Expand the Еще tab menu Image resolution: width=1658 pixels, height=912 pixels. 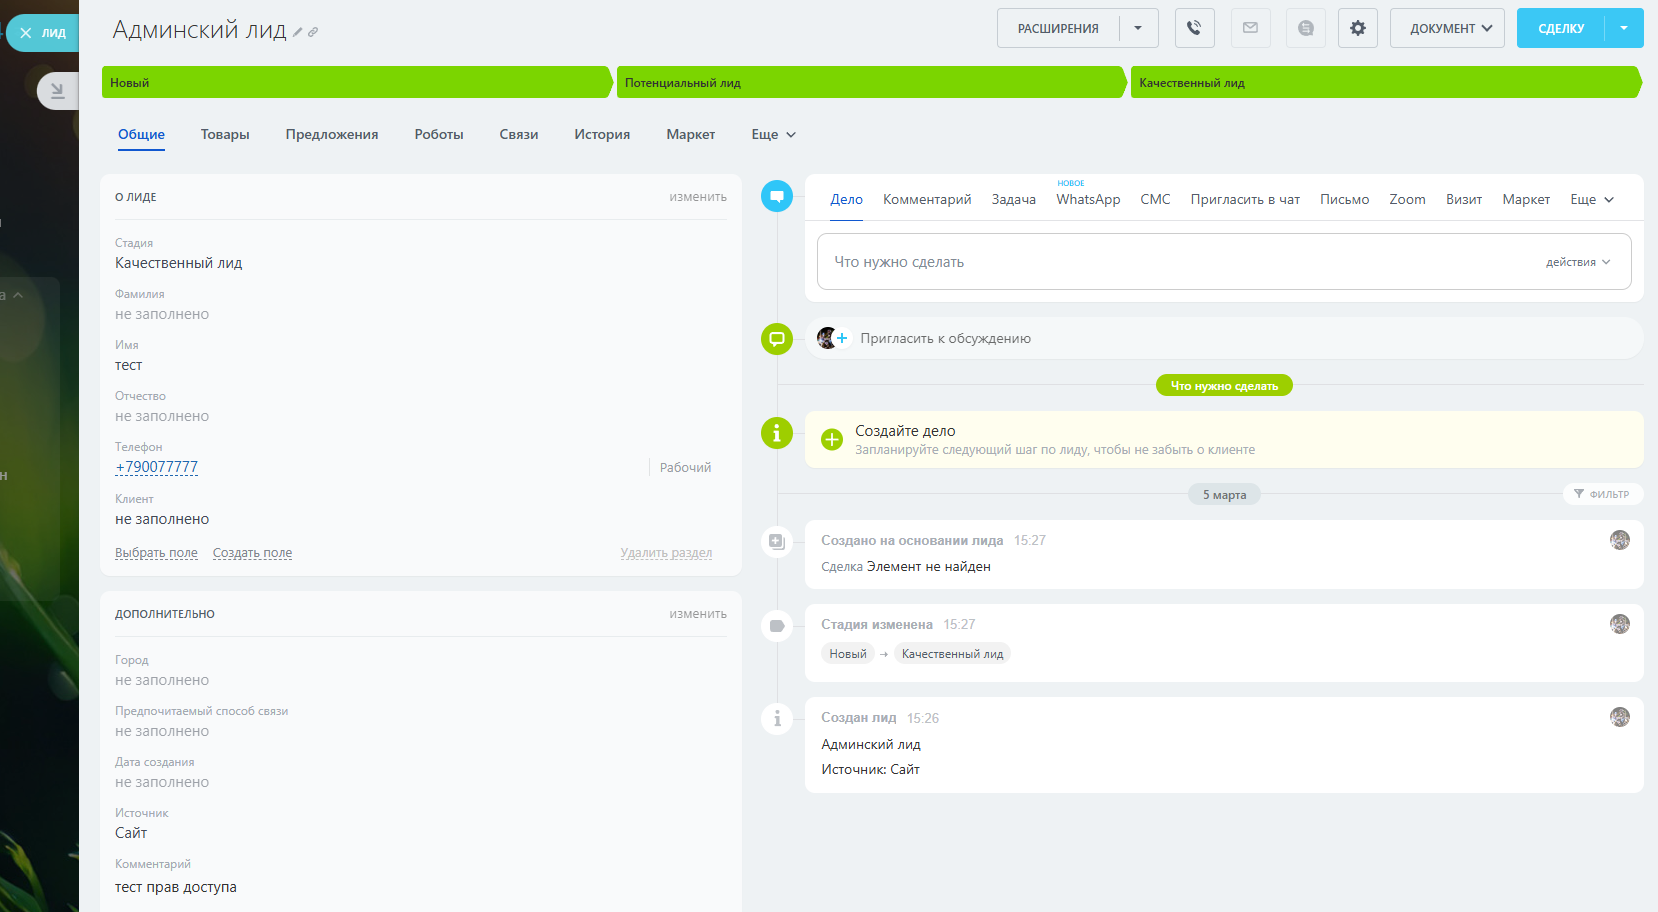tap(773, 134)
